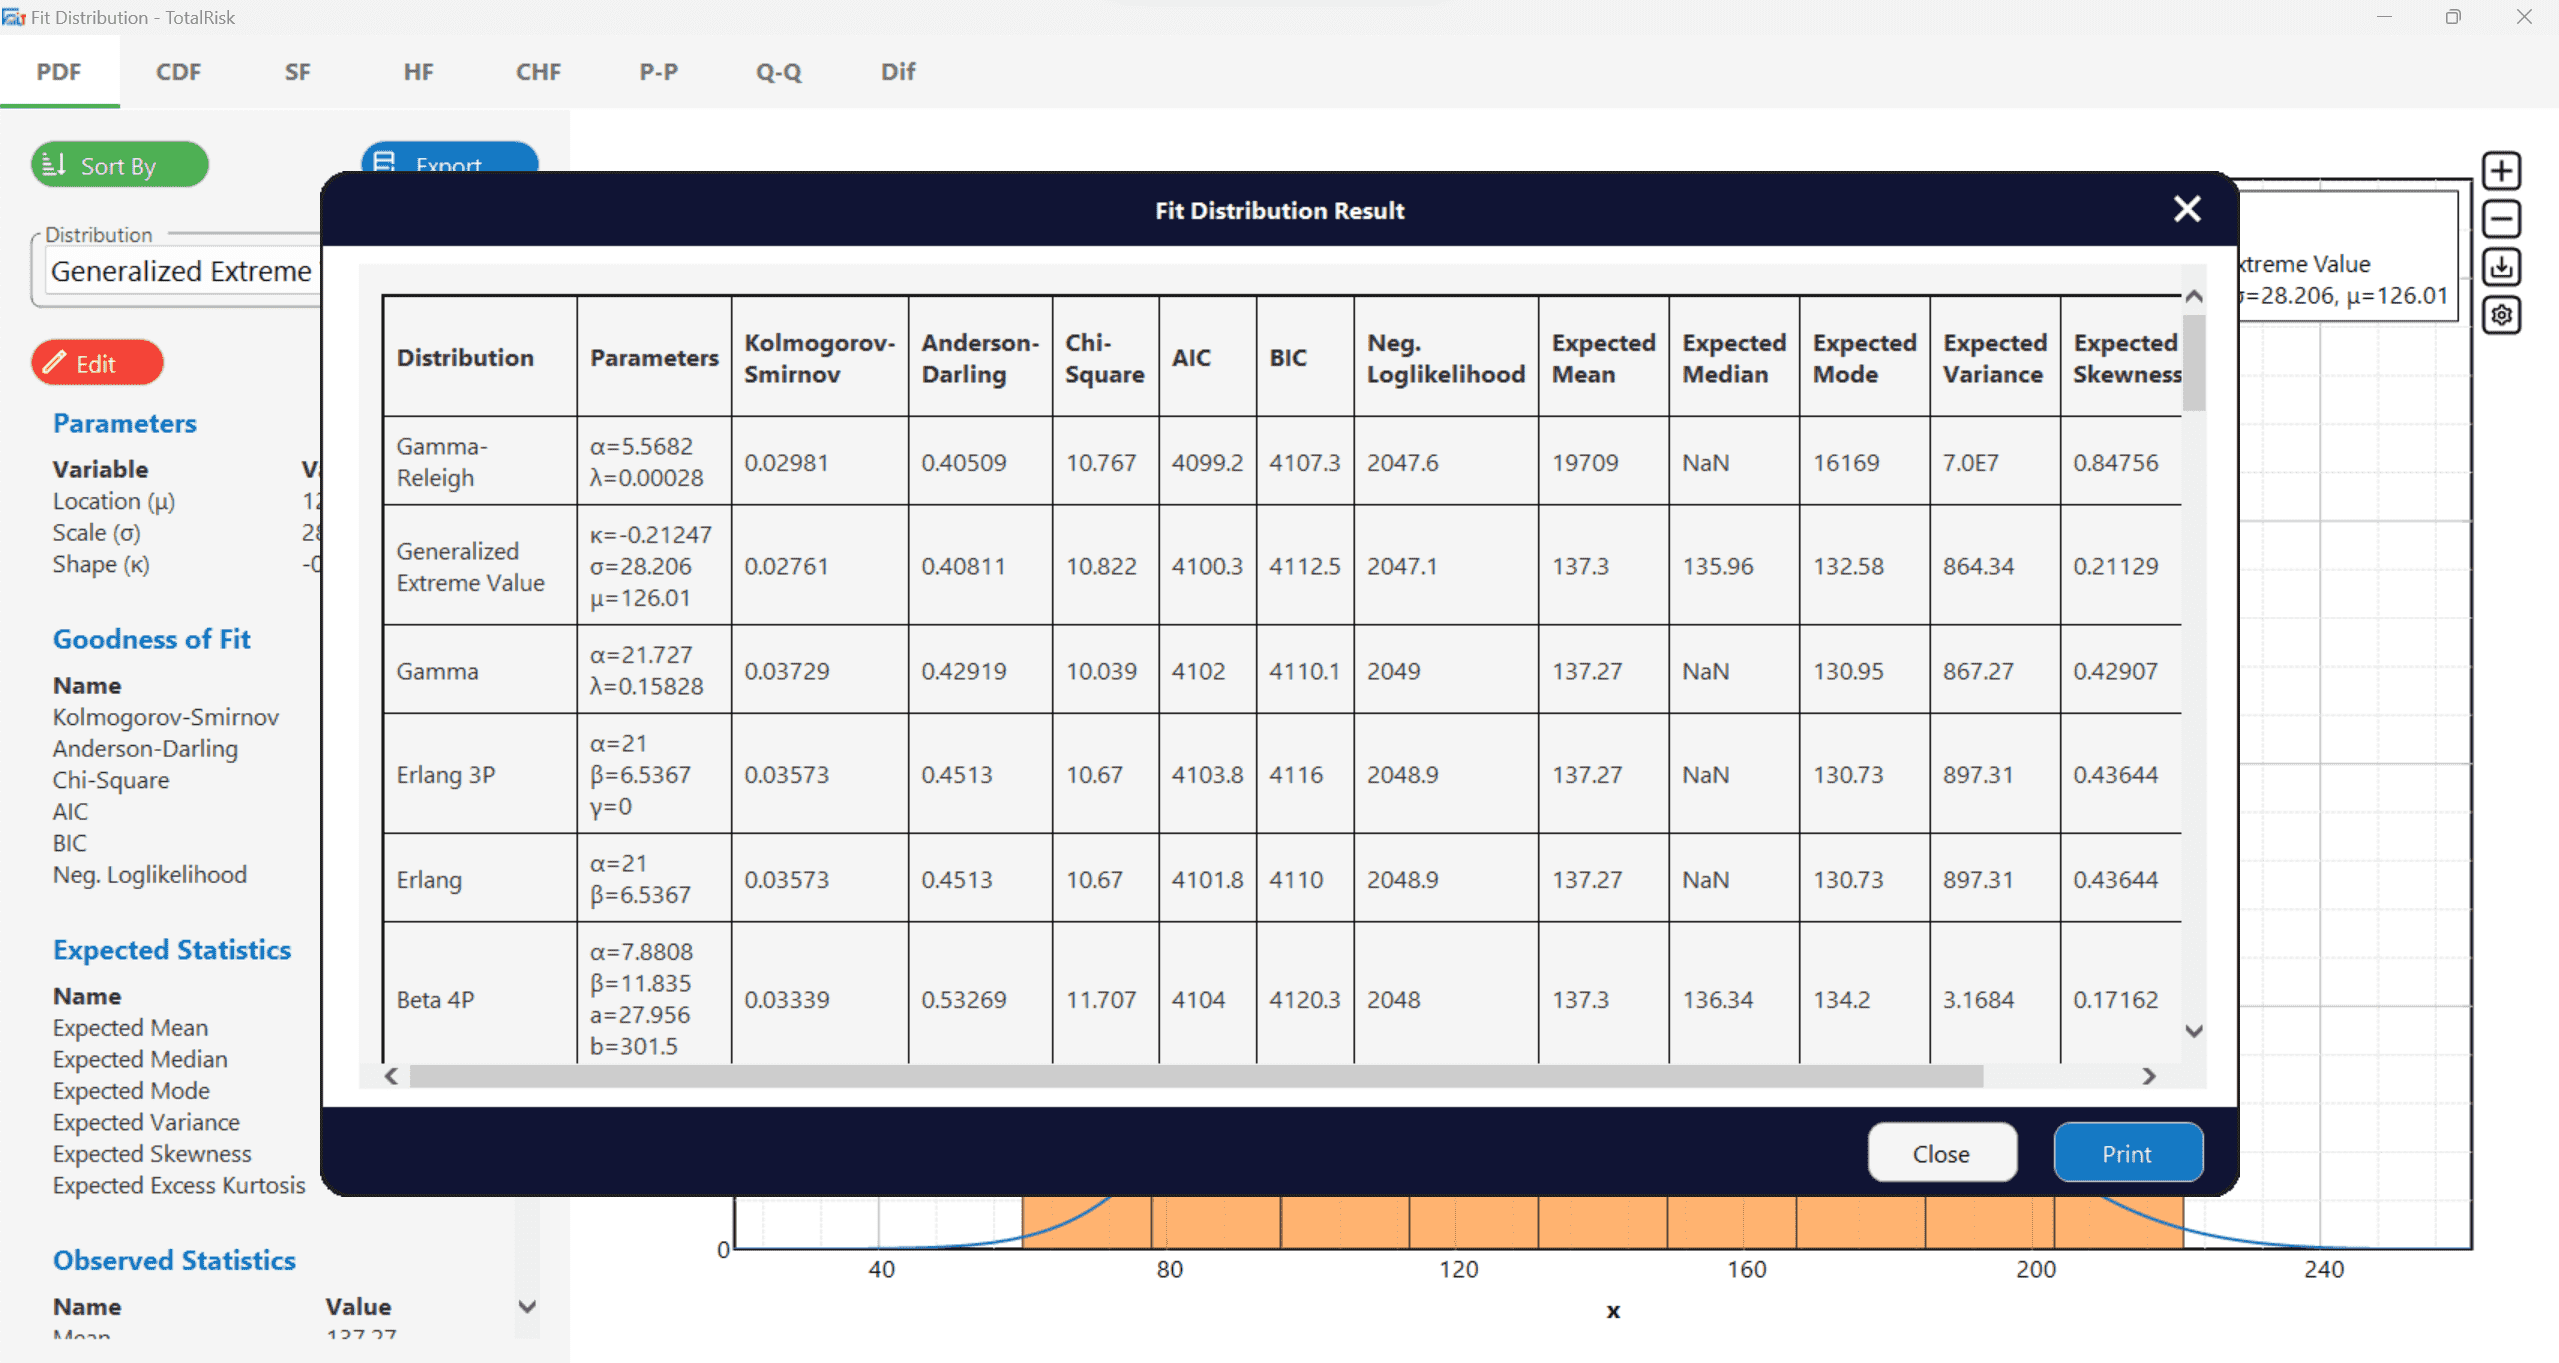Click the Anderson-Darling column header
The height and width of the screenshot is (1363, 2559).
(x=980, y=357)
